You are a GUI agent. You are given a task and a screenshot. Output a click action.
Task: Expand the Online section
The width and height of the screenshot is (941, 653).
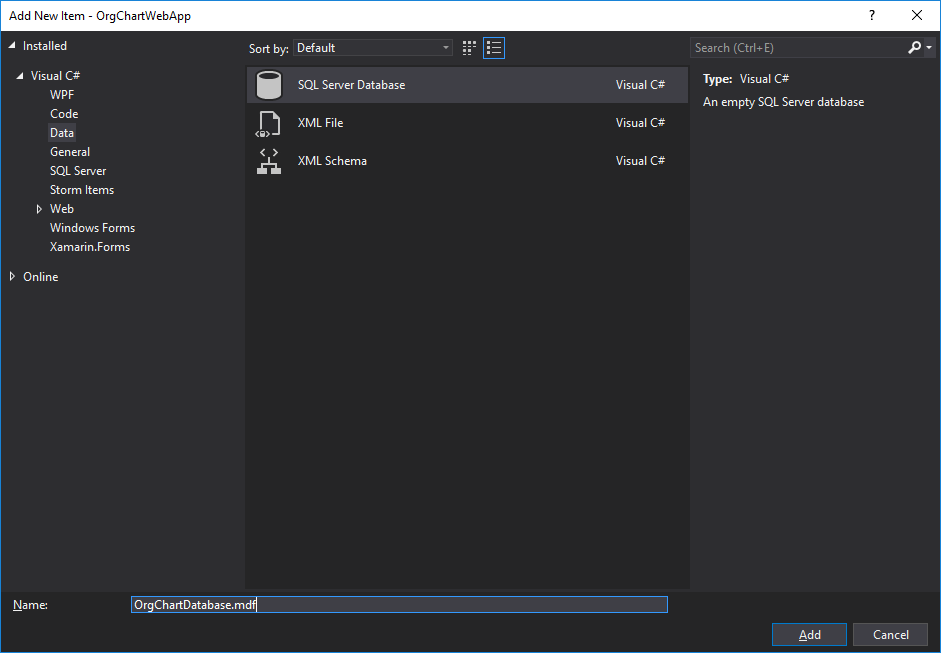tap(13, 276)
